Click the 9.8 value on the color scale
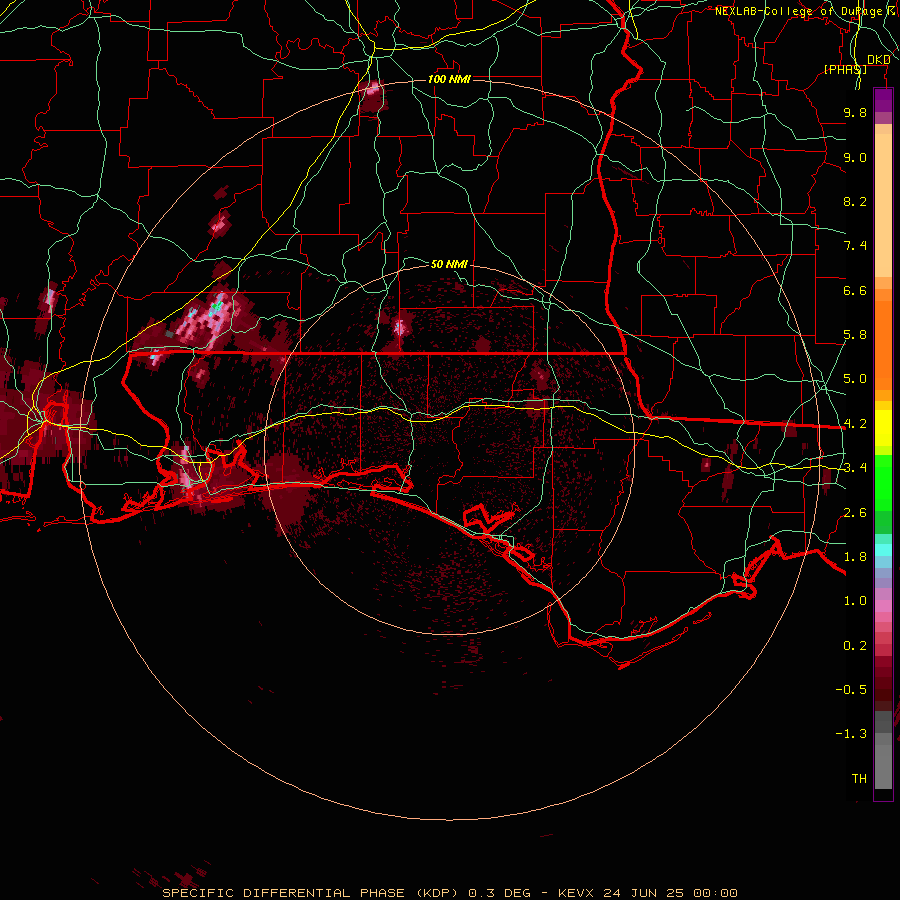Image resolution: width=900 pixels, height=900 pixels. 855,112
